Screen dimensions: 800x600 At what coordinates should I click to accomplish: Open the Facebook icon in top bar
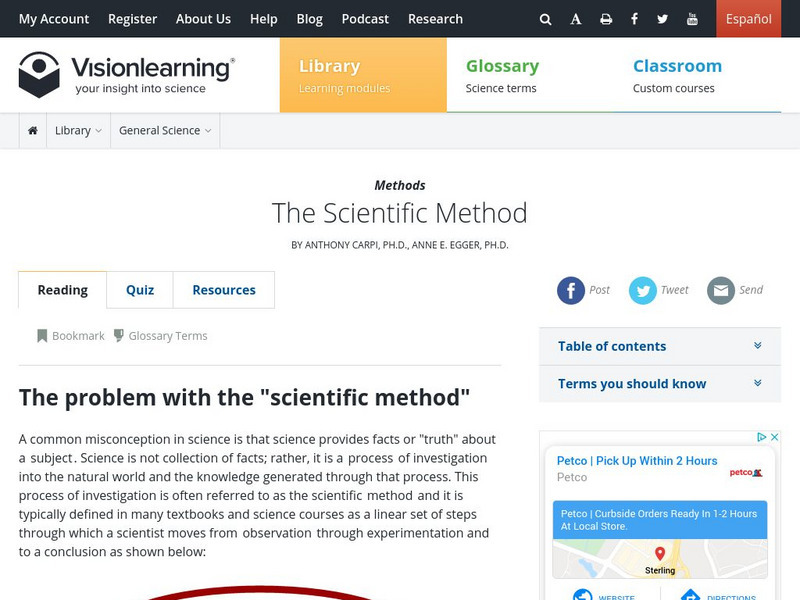634,19
